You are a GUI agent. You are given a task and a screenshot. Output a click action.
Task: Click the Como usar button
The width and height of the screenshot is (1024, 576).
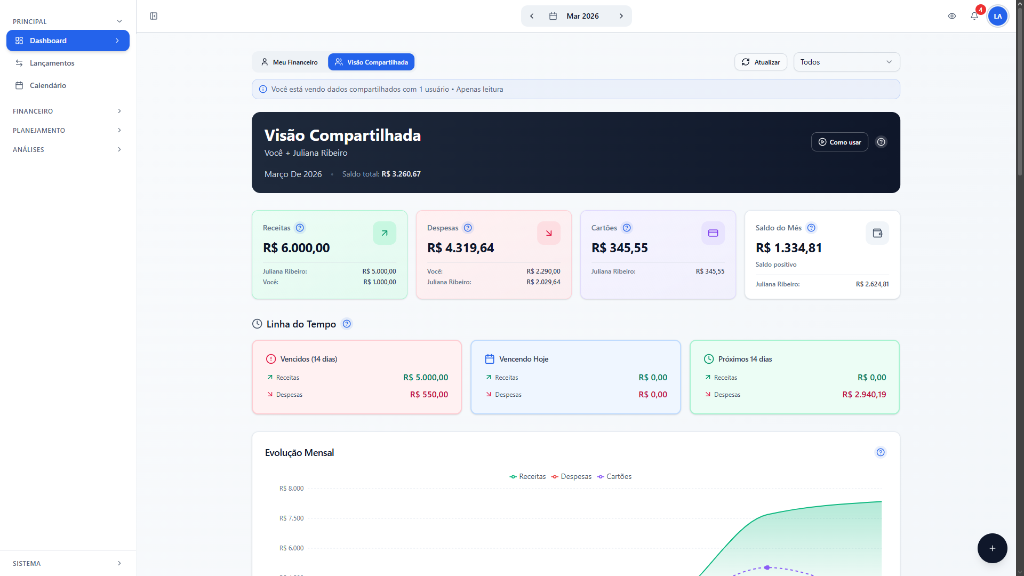pyautogui.click(x=840, y=142)
